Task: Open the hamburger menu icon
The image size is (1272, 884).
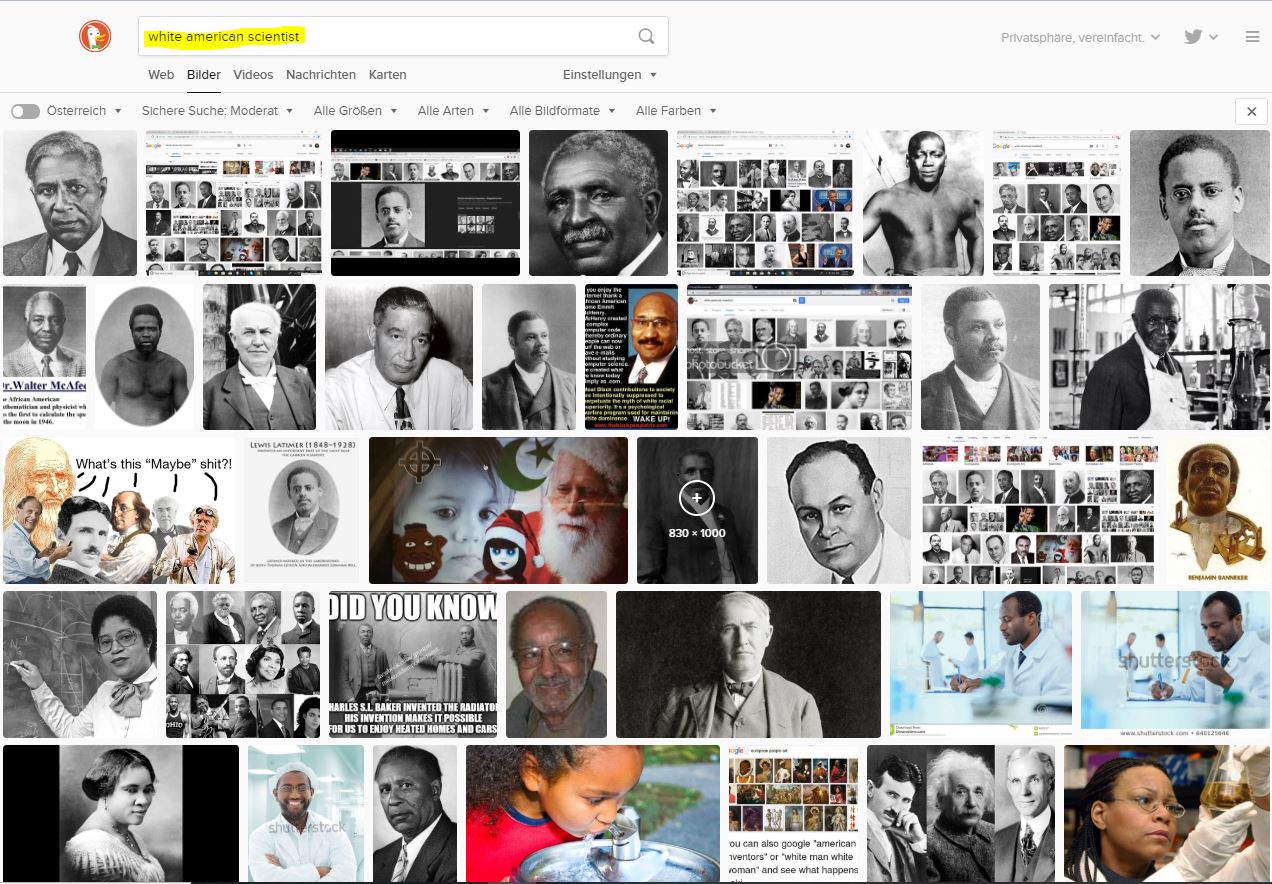Action: (1252, 37)
